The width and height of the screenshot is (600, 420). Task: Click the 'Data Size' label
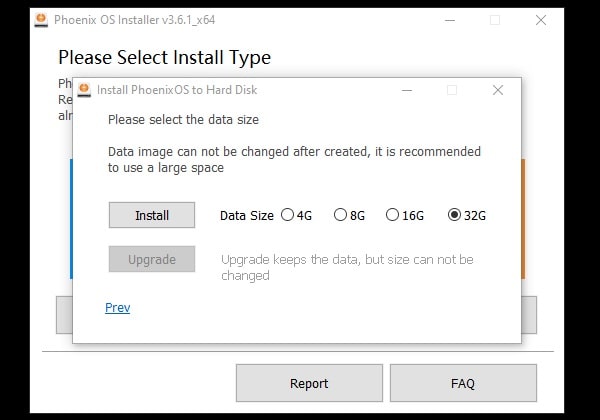[x=247, y=215]
